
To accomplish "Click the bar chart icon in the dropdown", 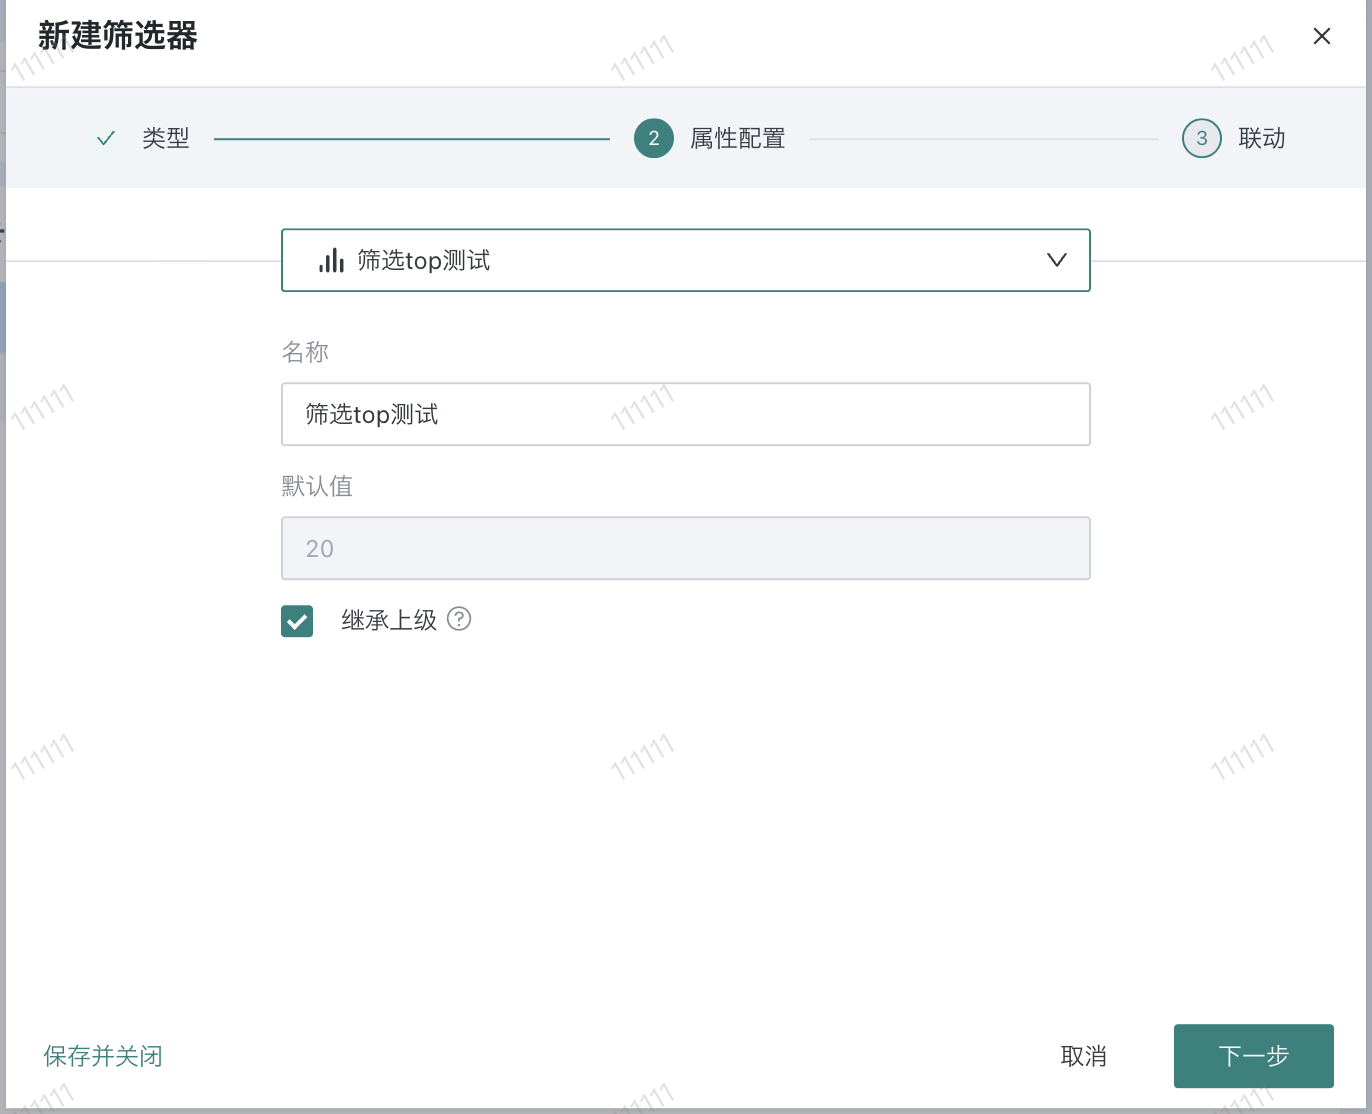I will 331,261.
